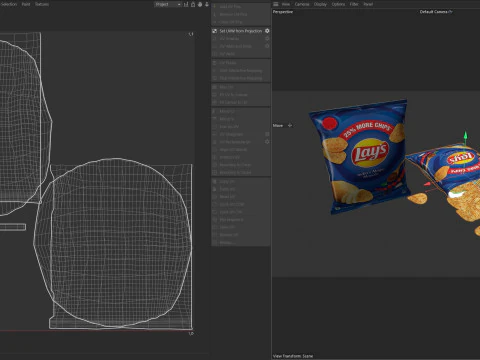The image size is (480, 360).
Task: Open the Project mode dropdown
Action: 167,4
